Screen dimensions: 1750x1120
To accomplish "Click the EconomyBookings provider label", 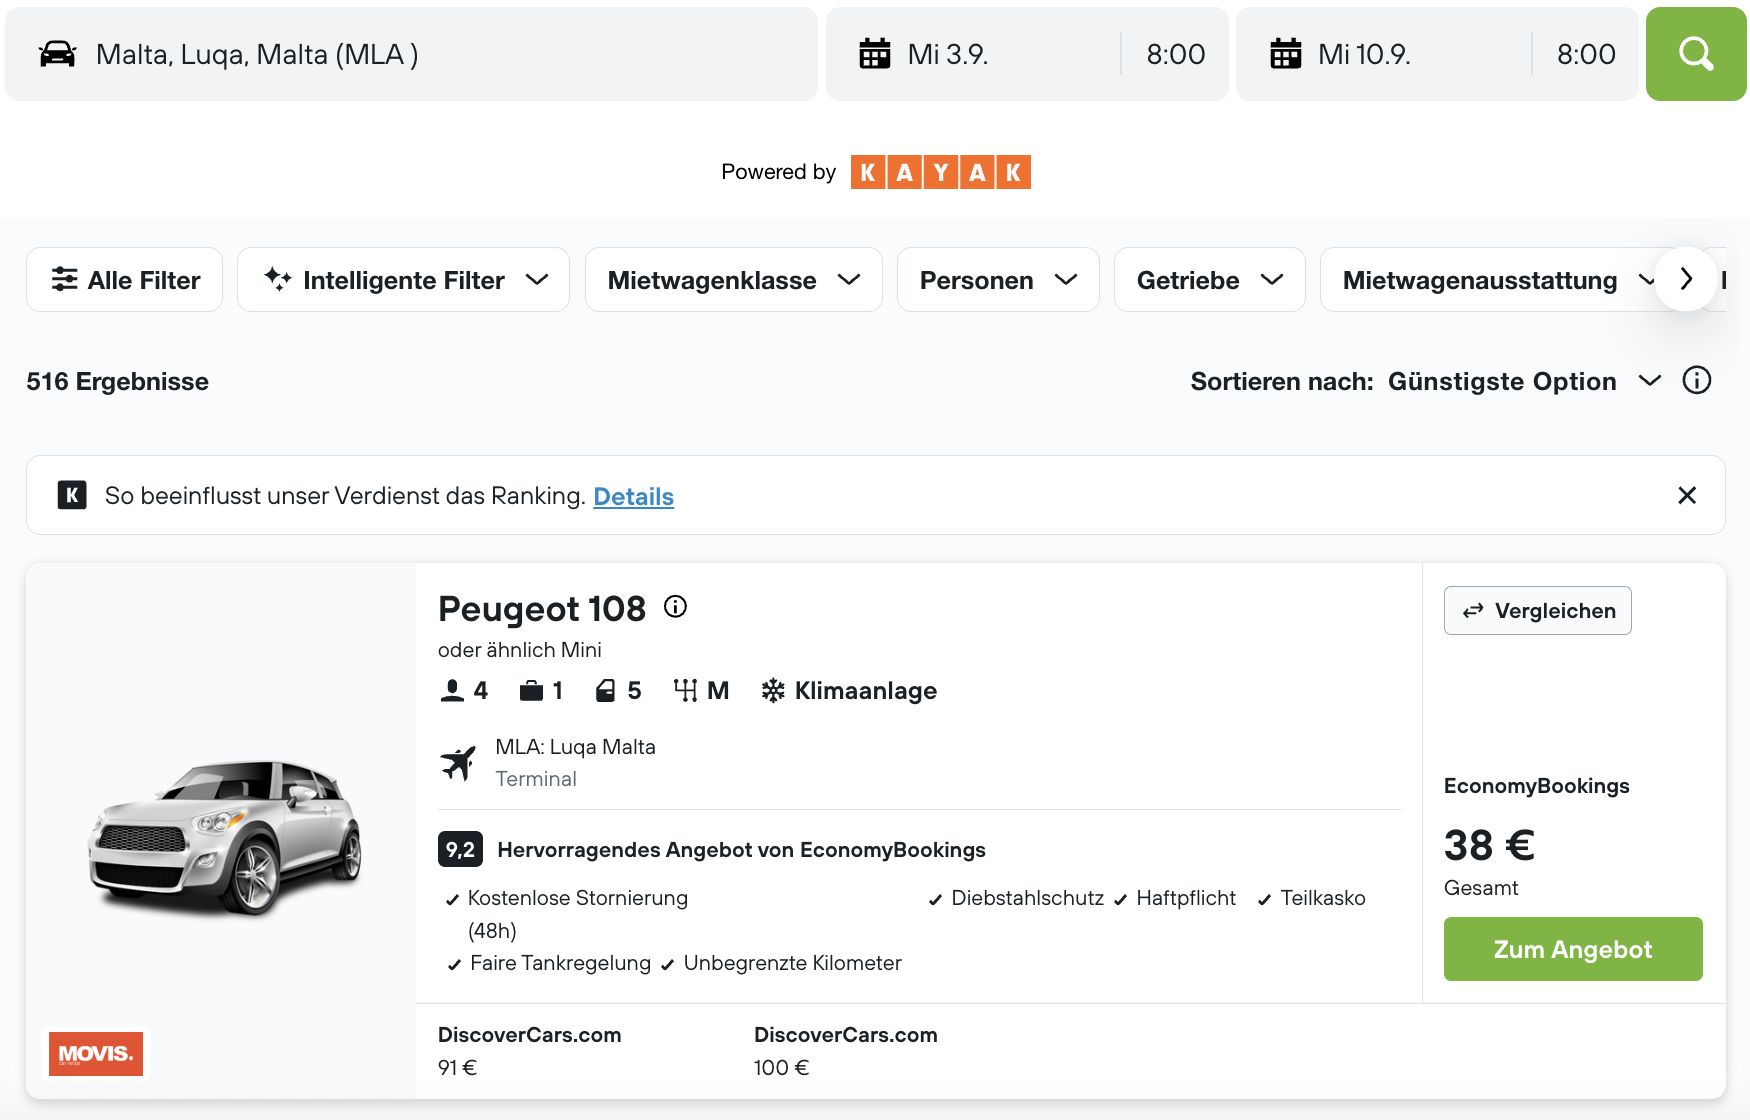I will click(x=1536, y=786).
